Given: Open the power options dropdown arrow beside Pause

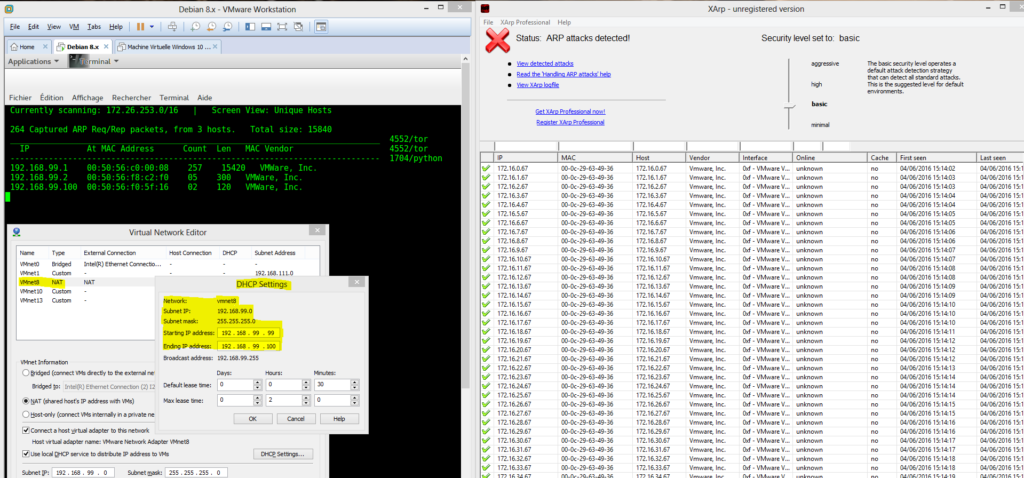Looking at the screenshot, I should click(152, 27).
